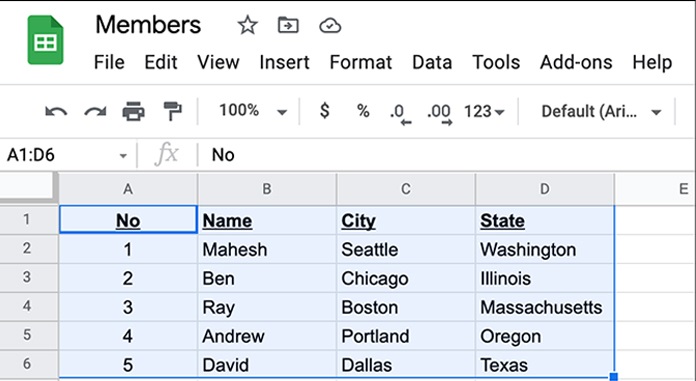The height and width of the screenshot is (381, 696).
Task: Open the Google Sheets home icon
Action: click(x=45, y=40)
